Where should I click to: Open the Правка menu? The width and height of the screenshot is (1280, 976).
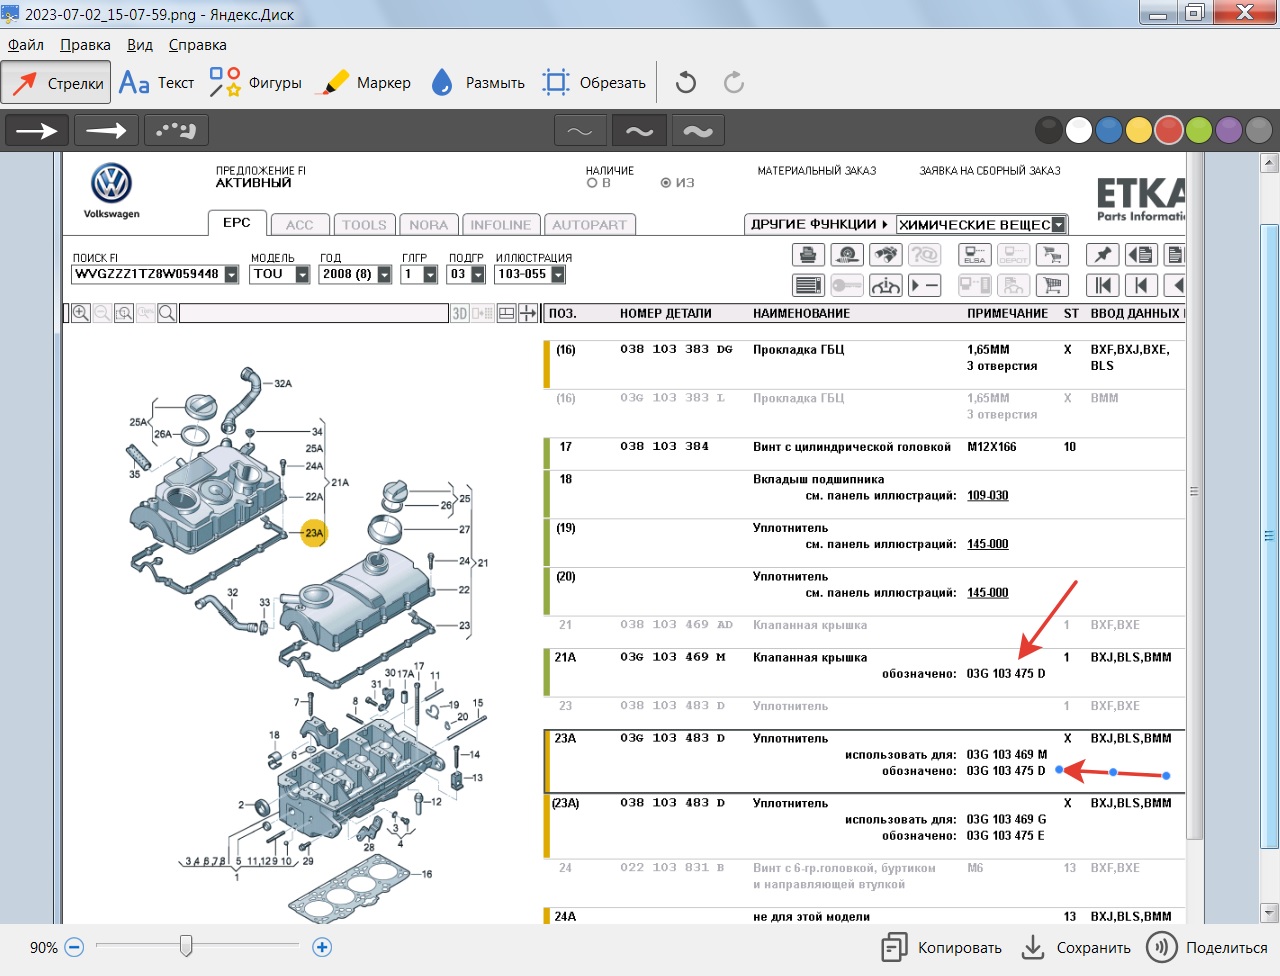click(x=85, y=45)
